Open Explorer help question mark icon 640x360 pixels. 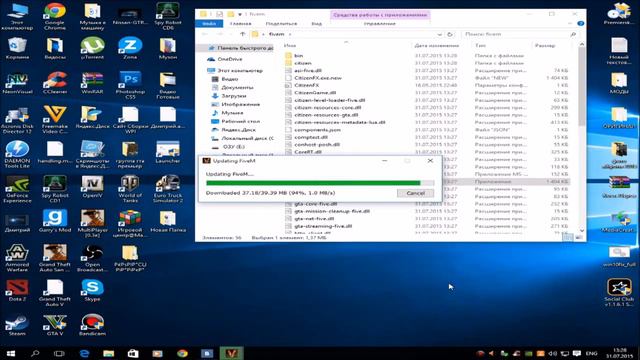580,24
